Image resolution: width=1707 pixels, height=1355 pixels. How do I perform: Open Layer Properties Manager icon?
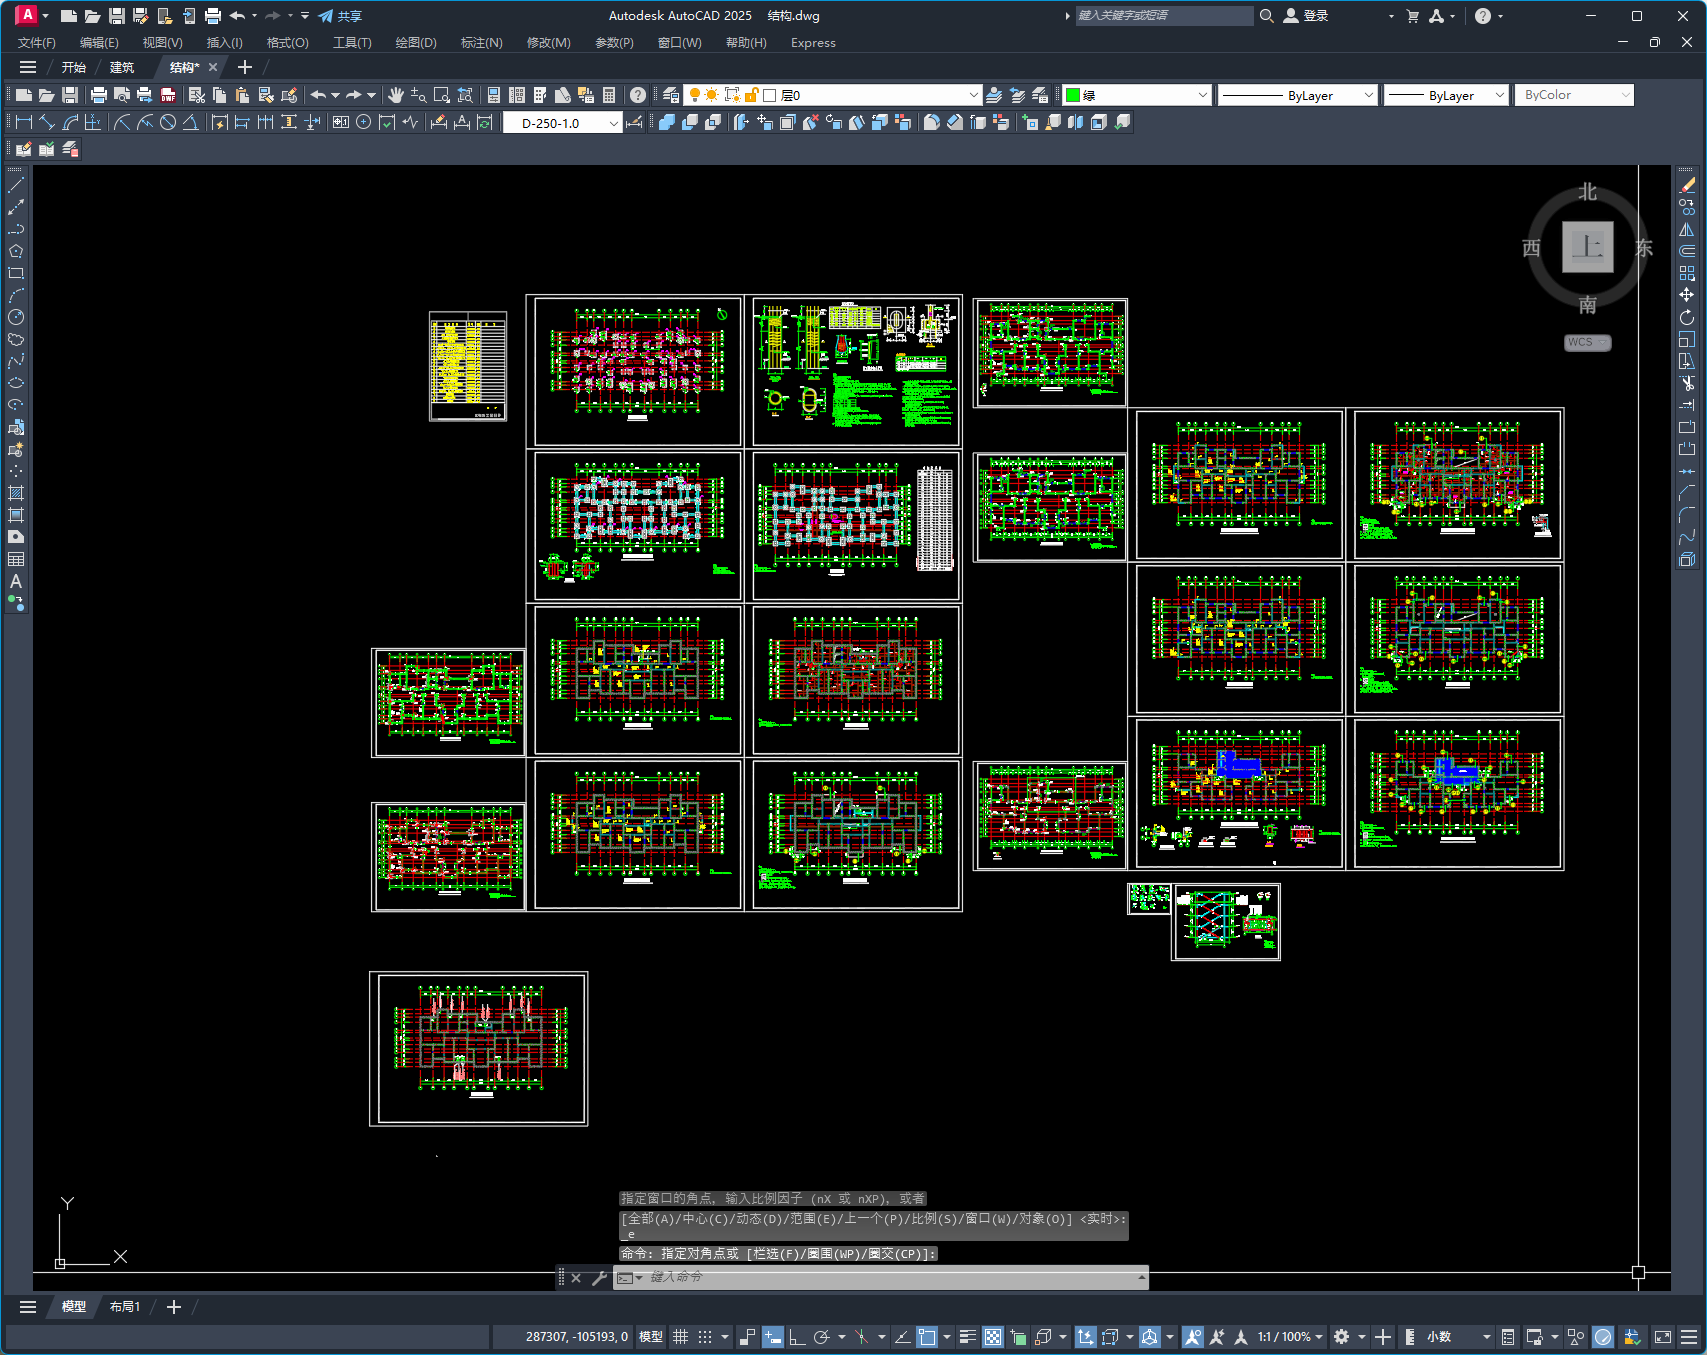coord(671,95)
